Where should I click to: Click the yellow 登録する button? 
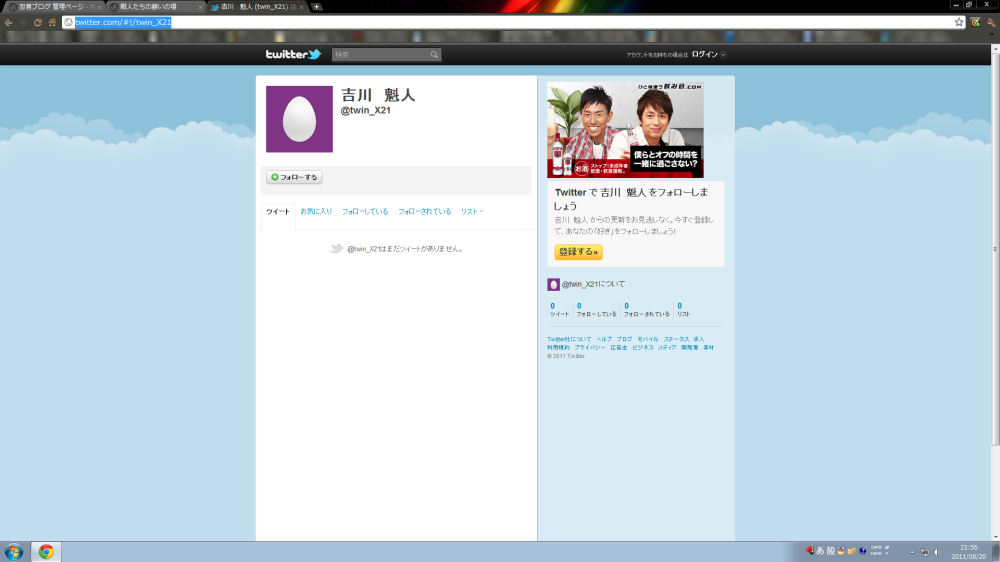coord(578,252)
